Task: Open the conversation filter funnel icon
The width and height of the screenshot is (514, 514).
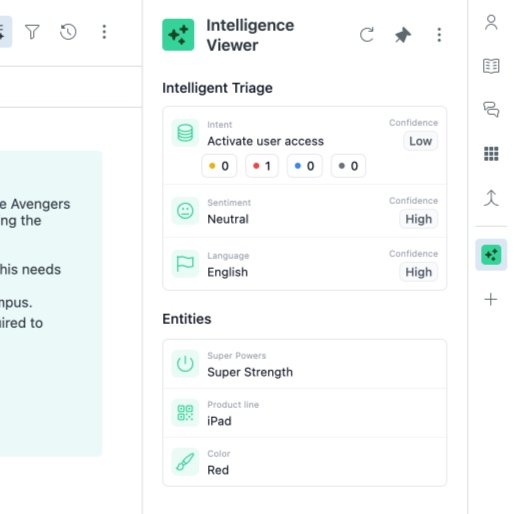Action: 32,32
